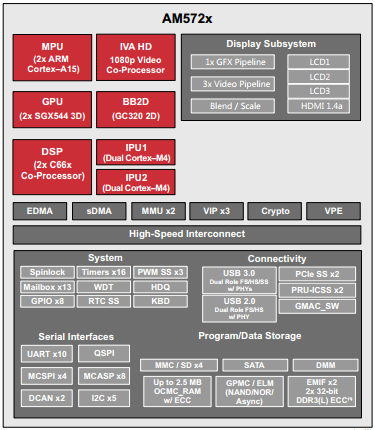
Task: Select the RTC SS box
Action: 104,301
